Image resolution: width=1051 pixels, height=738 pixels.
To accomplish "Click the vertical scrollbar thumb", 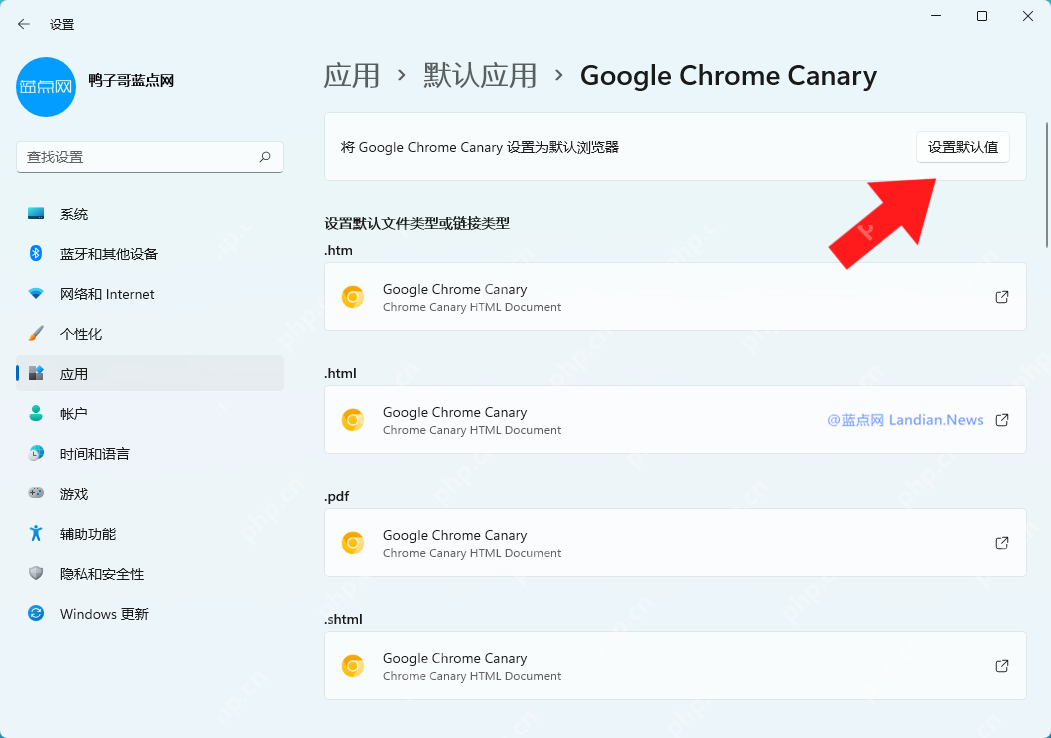I will click(x=1047, y=185).
